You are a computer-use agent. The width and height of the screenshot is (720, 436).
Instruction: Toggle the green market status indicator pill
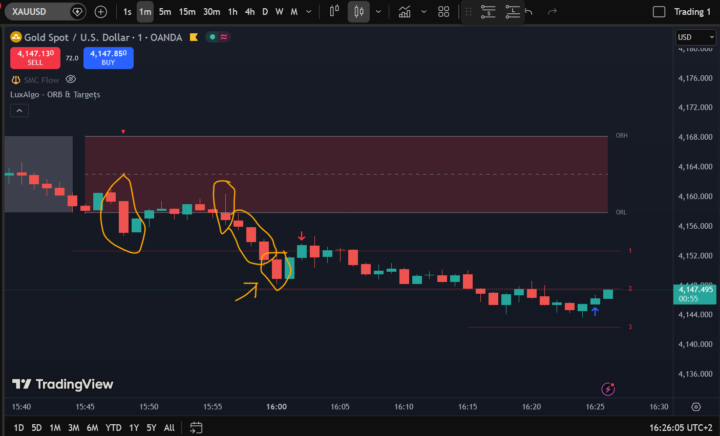tap(218, 37)
